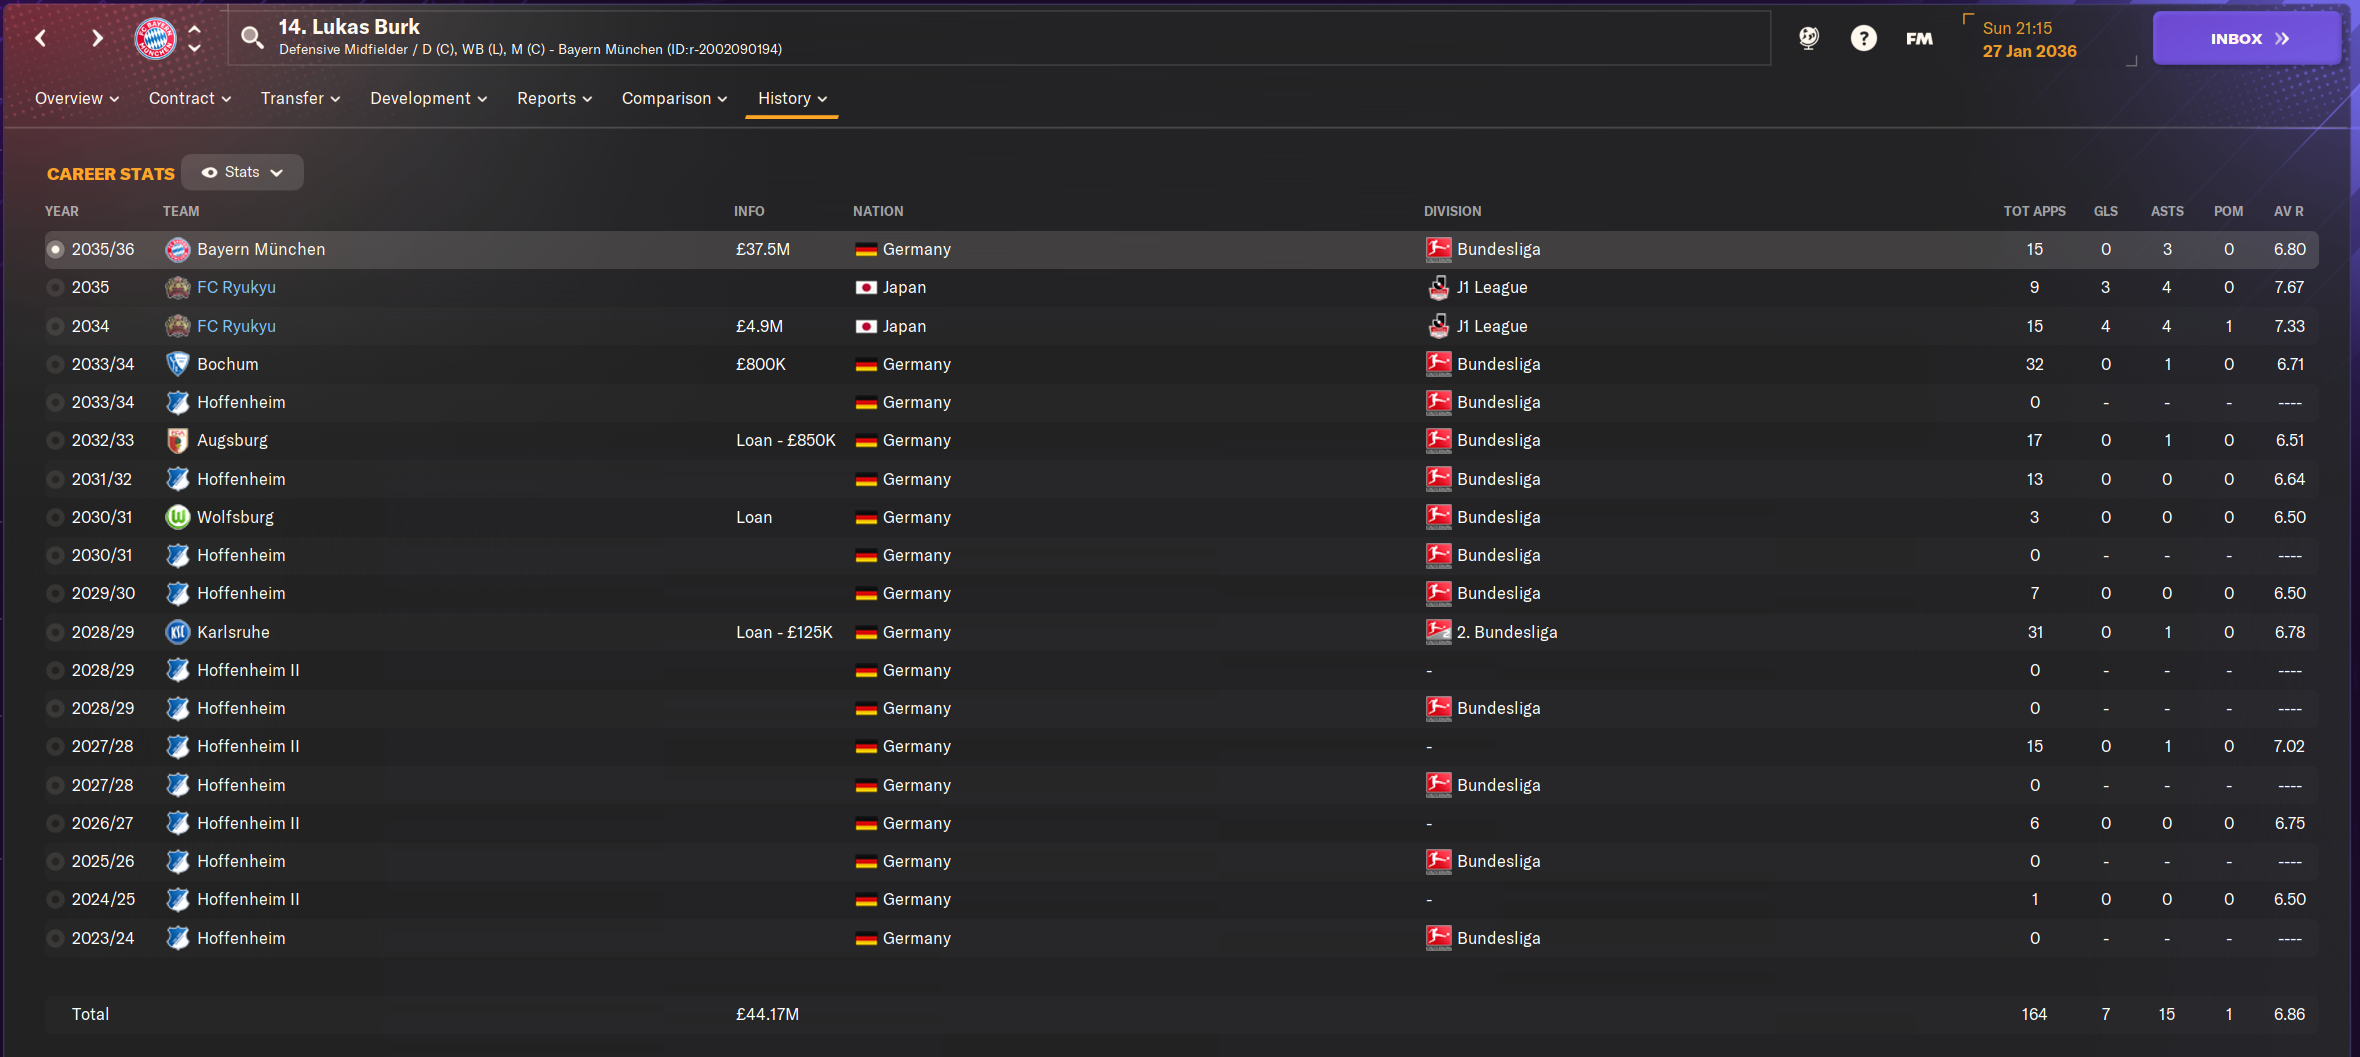The height and width of the screenshot is (1057, 2360).
Task: Click Bundesliga logo in Wolfsburg row
Action: [x=1439, y=517]
